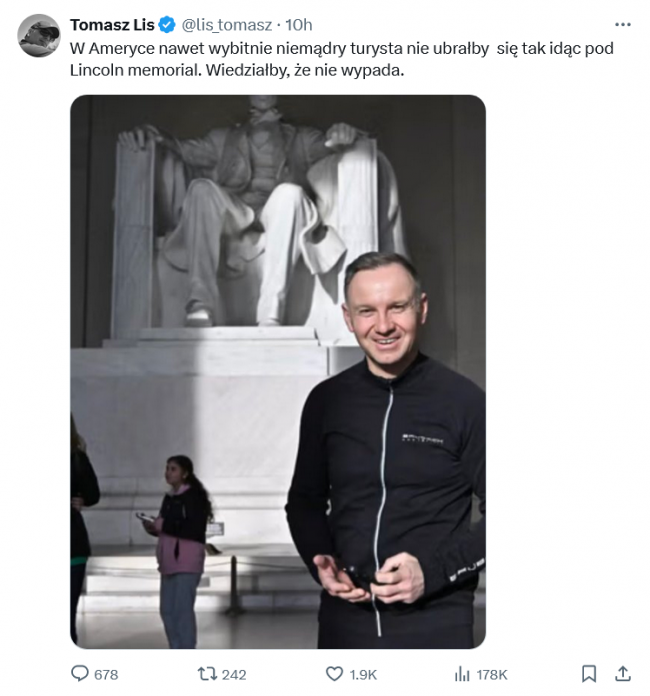Open Tomasz Lis profile avatar
The height and width of the screenshot is (696, 650).
39,36
